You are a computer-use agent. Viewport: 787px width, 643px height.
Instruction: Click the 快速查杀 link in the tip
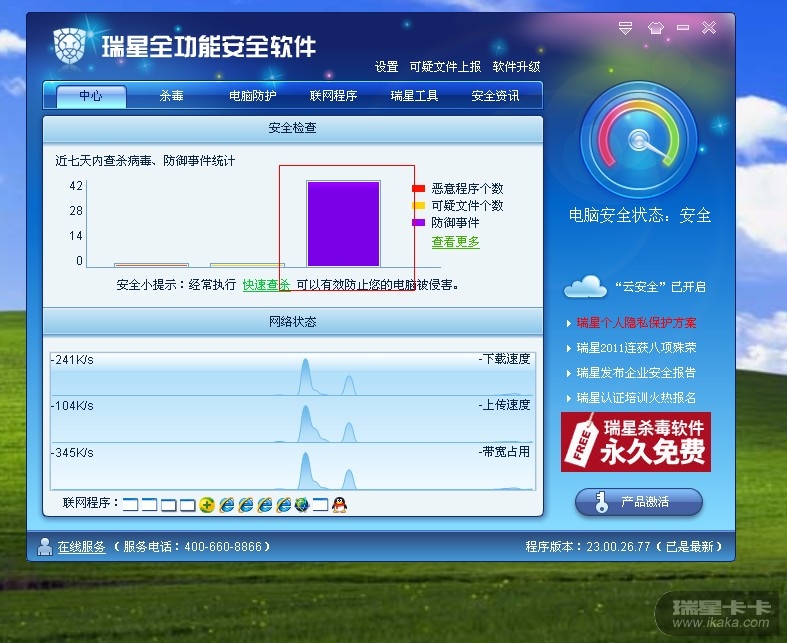click(x=267, y=285)
